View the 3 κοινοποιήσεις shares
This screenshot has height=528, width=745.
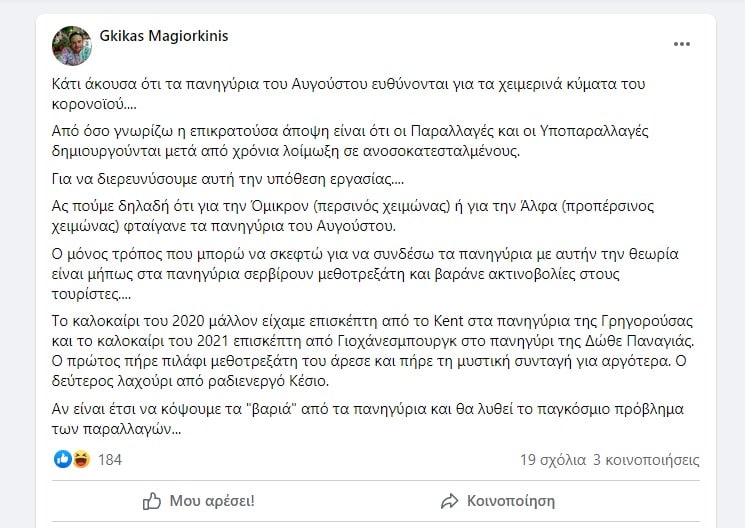coord(646,460)
